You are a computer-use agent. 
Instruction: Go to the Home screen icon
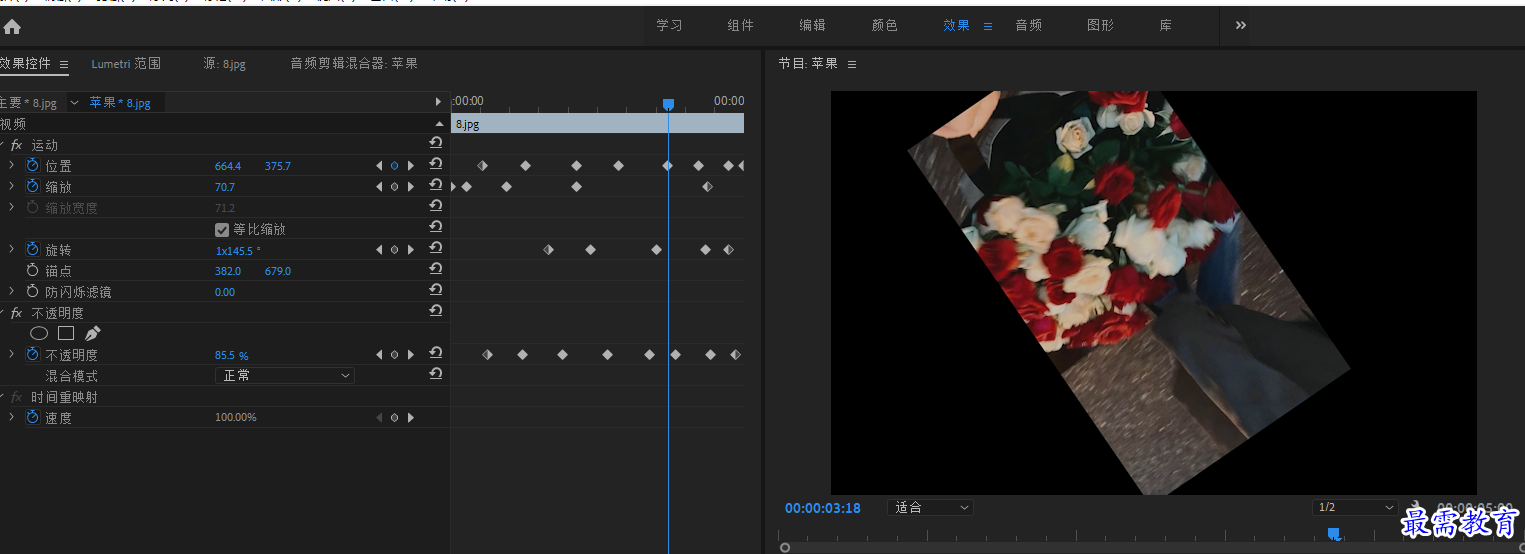coord(12,27)
